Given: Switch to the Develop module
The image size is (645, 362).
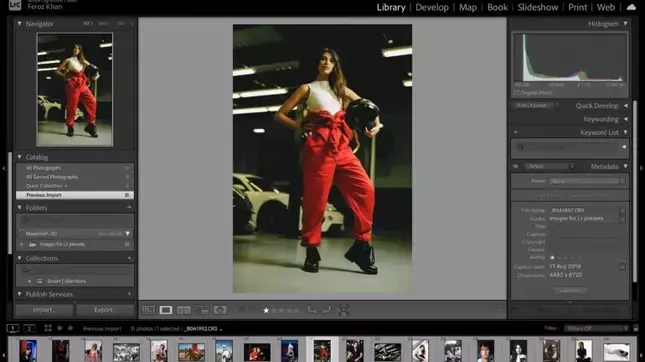Looking at the screenshot, I should click(x=432, y=7).
